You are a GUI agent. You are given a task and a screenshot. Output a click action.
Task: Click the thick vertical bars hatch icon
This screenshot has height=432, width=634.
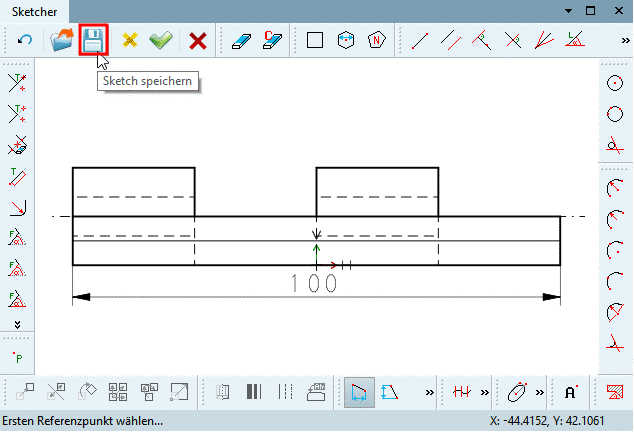point(254,392)
